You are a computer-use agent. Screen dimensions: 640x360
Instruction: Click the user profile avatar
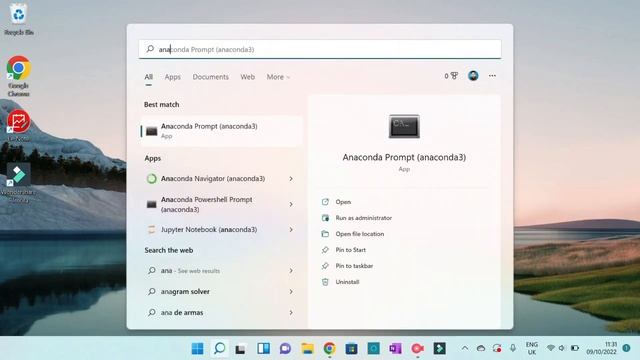(473, 76)
